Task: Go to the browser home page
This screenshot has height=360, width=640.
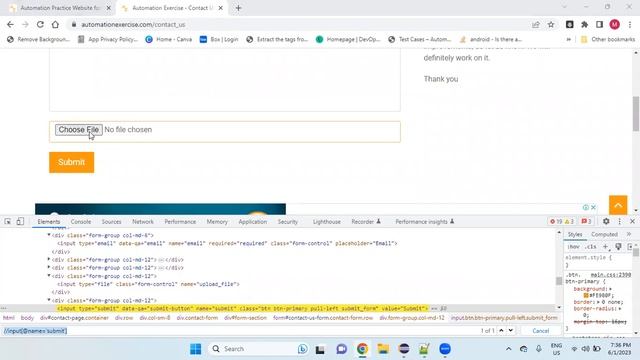Action: click(55, 24)
